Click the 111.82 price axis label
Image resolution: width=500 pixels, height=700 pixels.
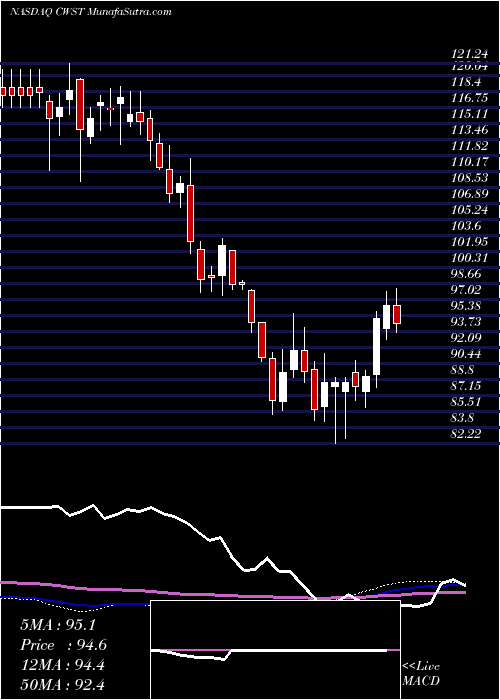(x=469, y=146)
